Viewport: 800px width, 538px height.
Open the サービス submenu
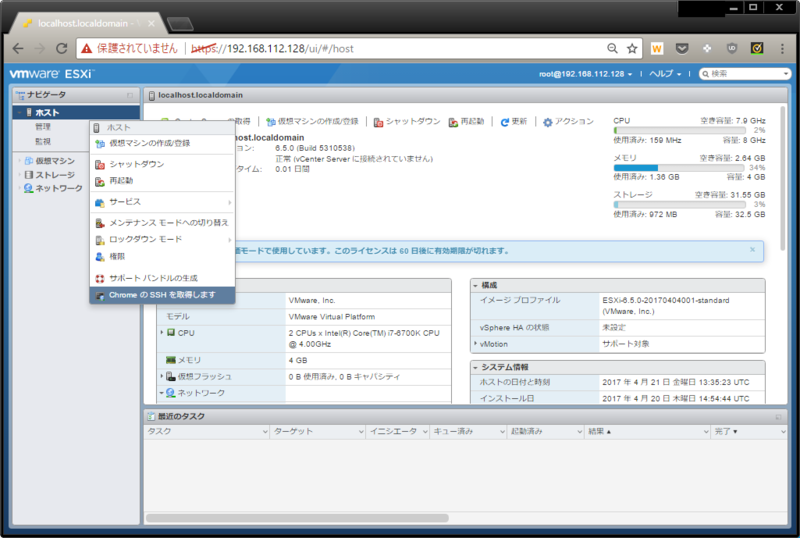[x=162, y=202]
